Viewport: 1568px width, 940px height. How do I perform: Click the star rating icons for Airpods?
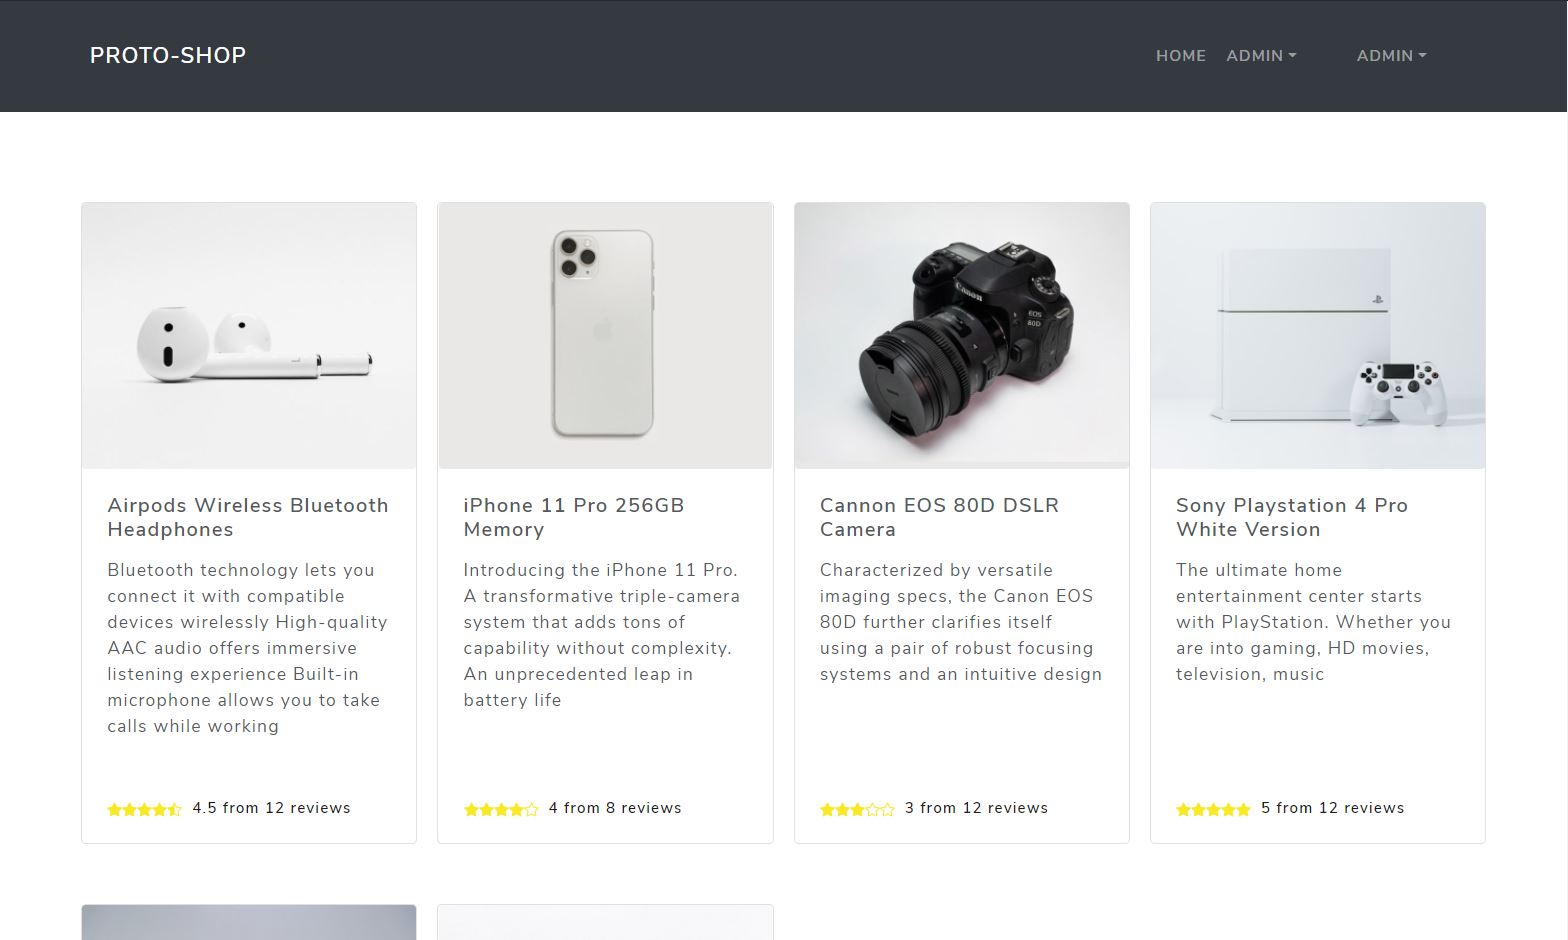(x=144, y=808)
